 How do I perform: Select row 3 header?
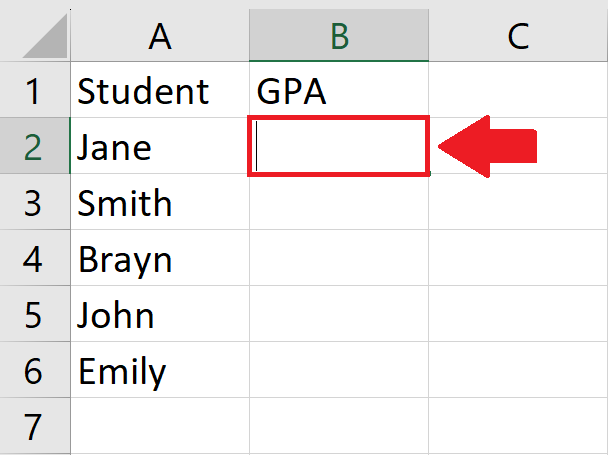(x=35, y=202)
